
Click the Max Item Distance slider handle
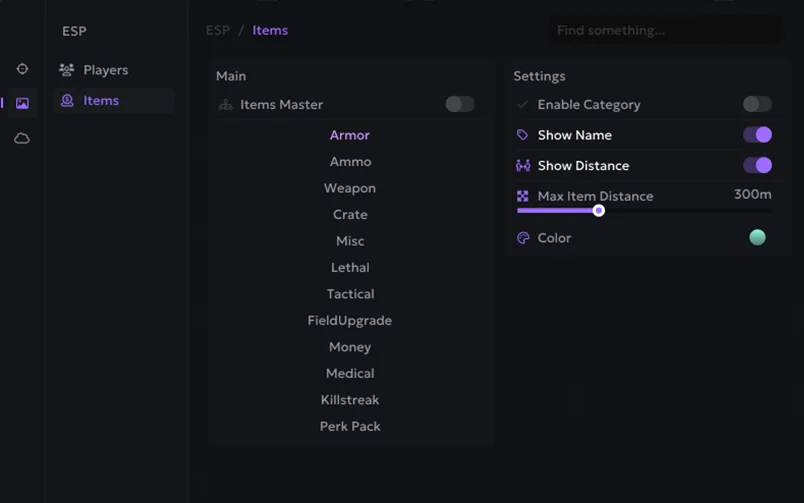(x=598, y=210)
